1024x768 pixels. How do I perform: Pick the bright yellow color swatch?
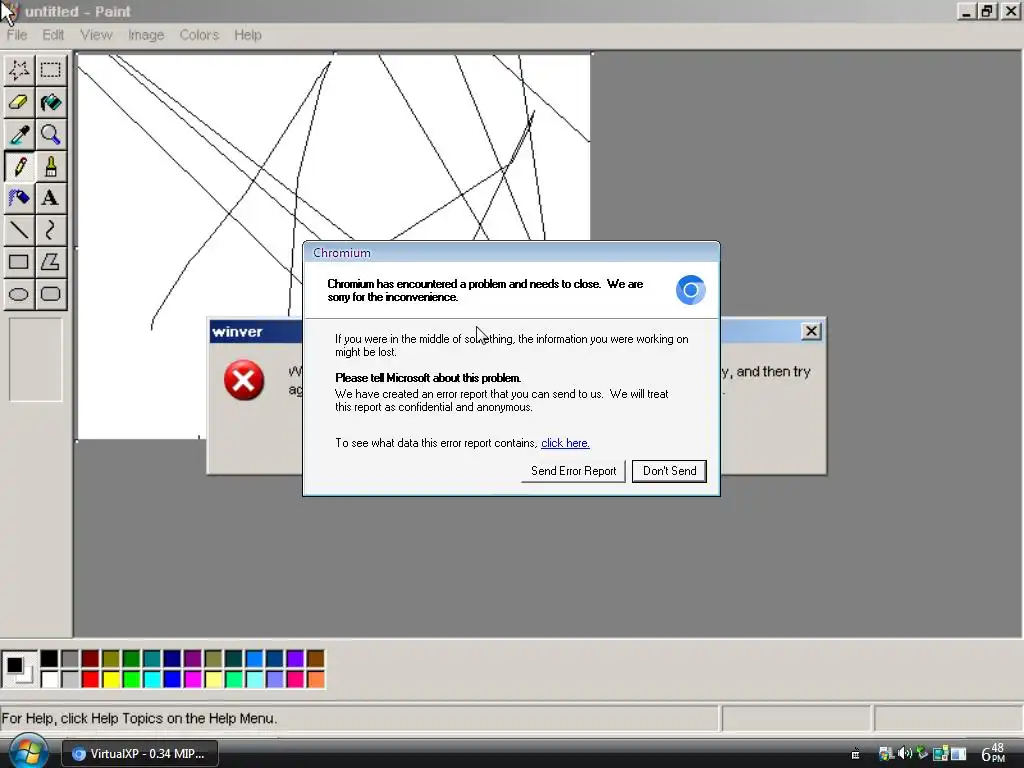[x=111, y=679]
